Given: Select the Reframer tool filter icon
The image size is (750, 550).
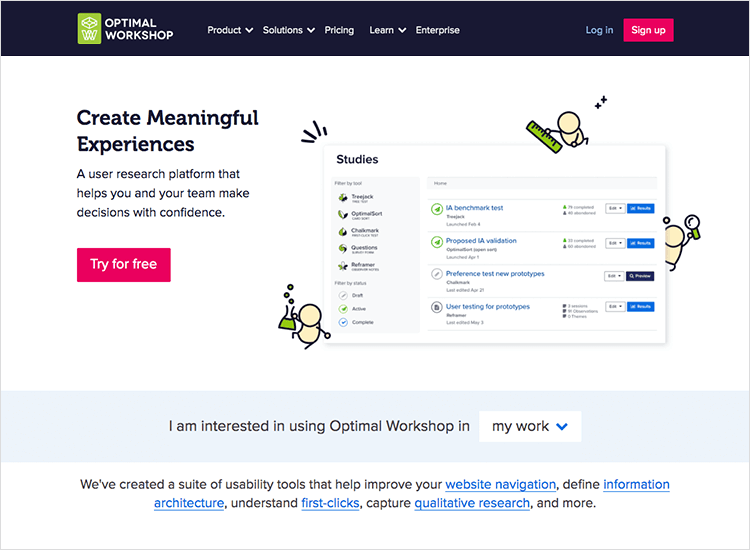Looking at the screenshot, I should click(x=343, y=266).
